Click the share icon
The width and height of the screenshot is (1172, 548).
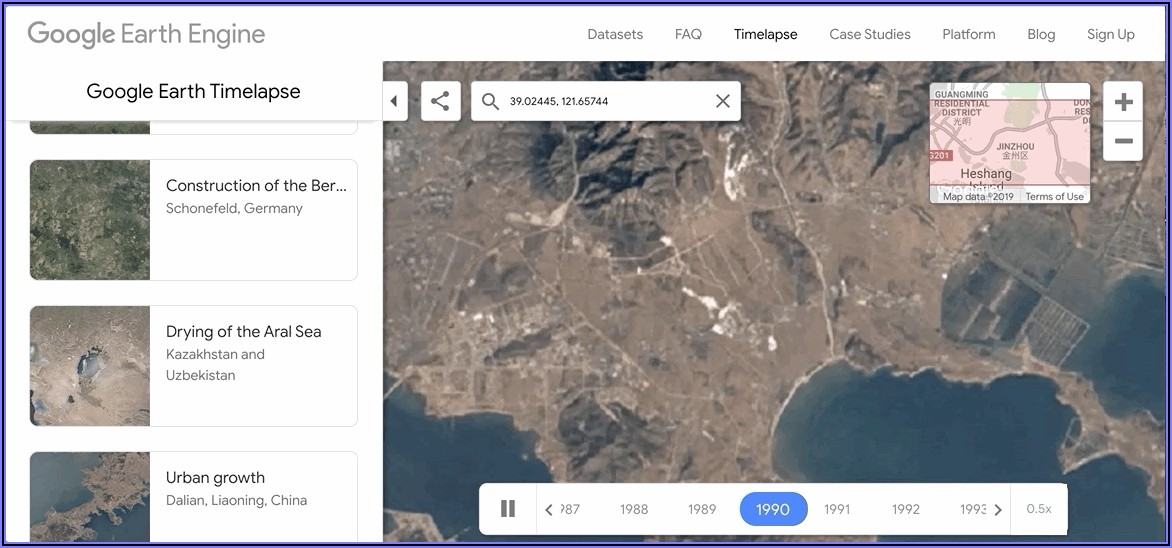(x=440, y=101)
